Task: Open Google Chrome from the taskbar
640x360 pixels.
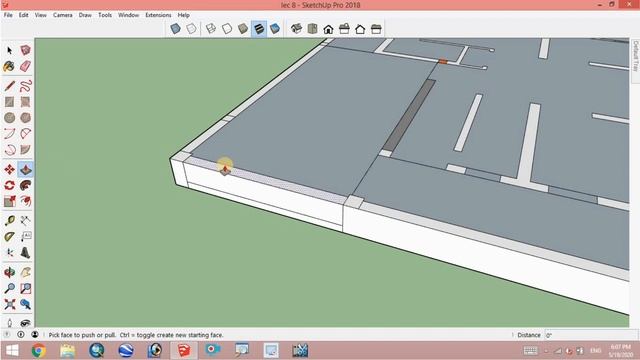Action: tap(39, 351)
